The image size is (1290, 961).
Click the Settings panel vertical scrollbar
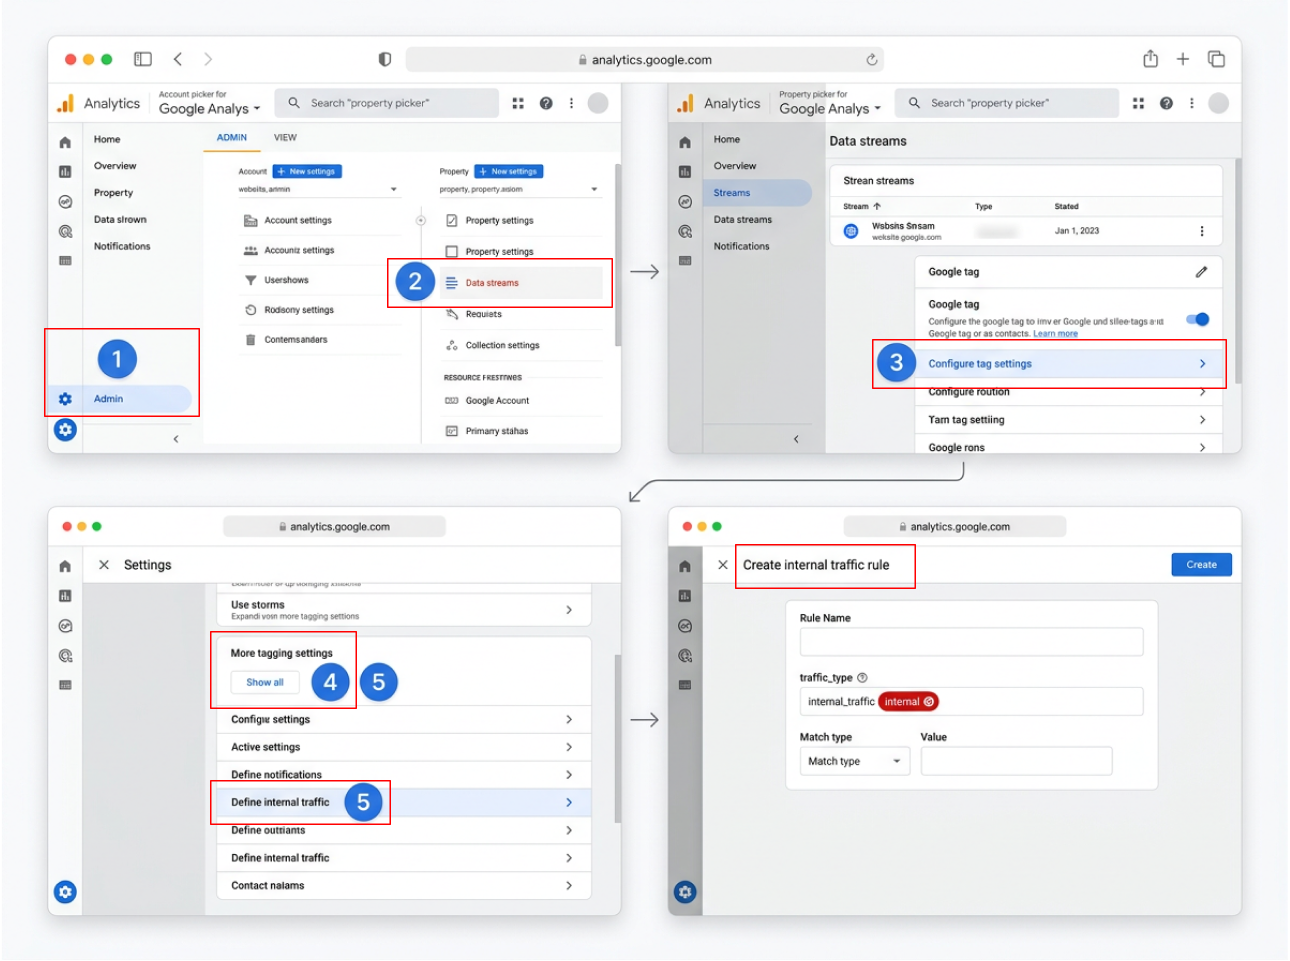[x=618, y=738]
